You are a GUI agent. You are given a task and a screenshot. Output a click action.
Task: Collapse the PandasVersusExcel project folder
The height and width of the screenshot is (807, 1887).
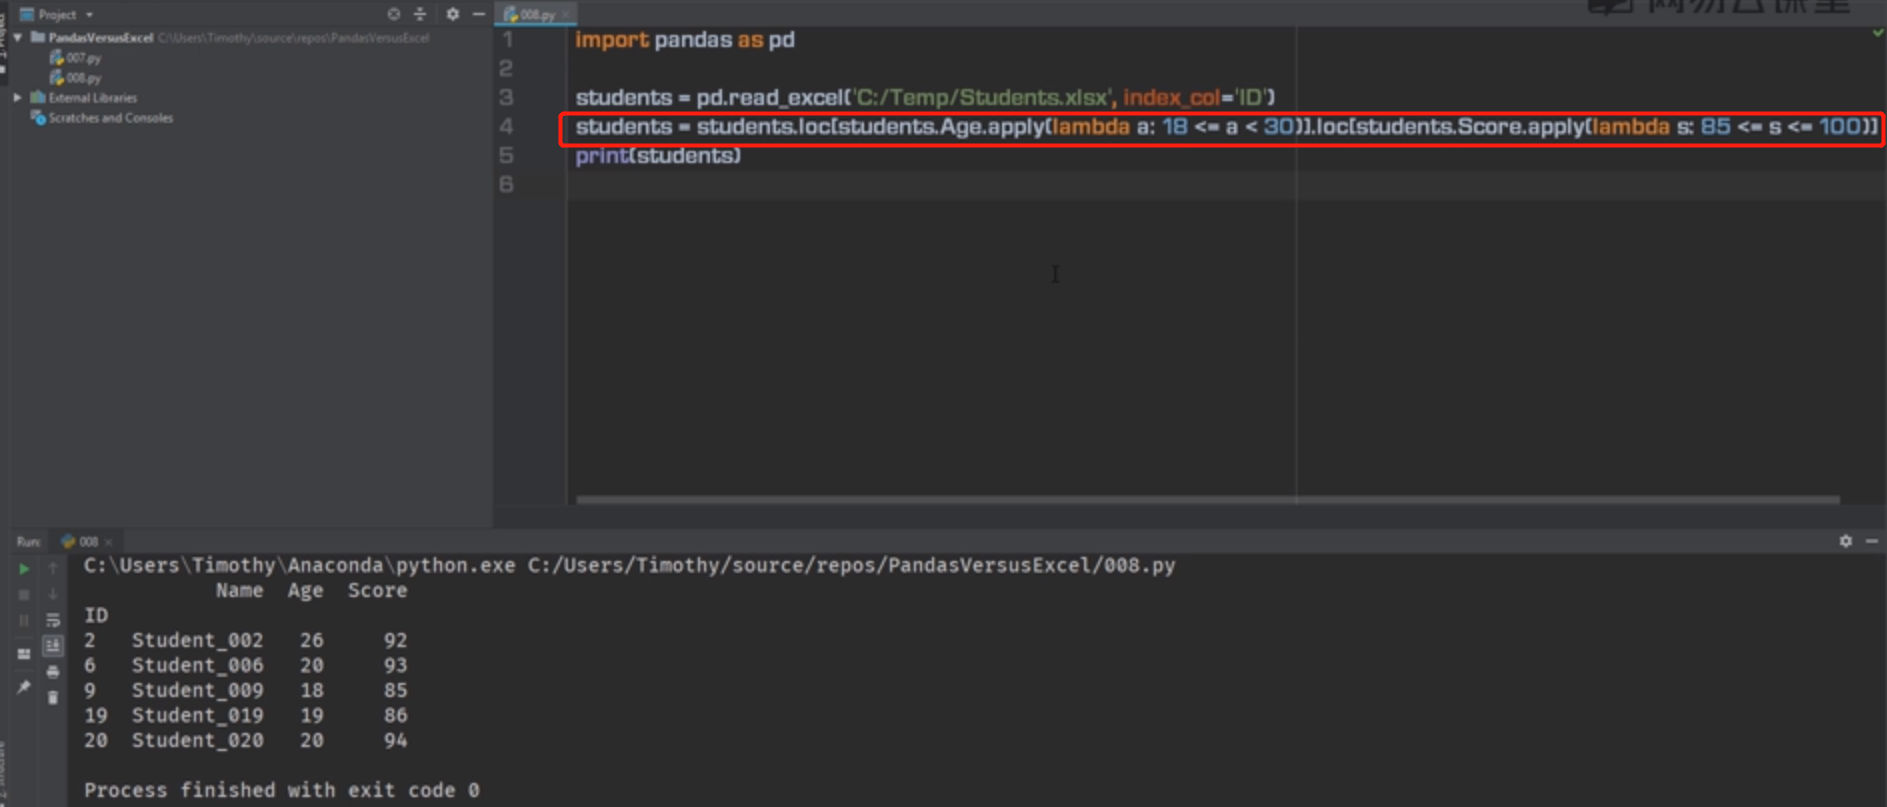point(18,37)
